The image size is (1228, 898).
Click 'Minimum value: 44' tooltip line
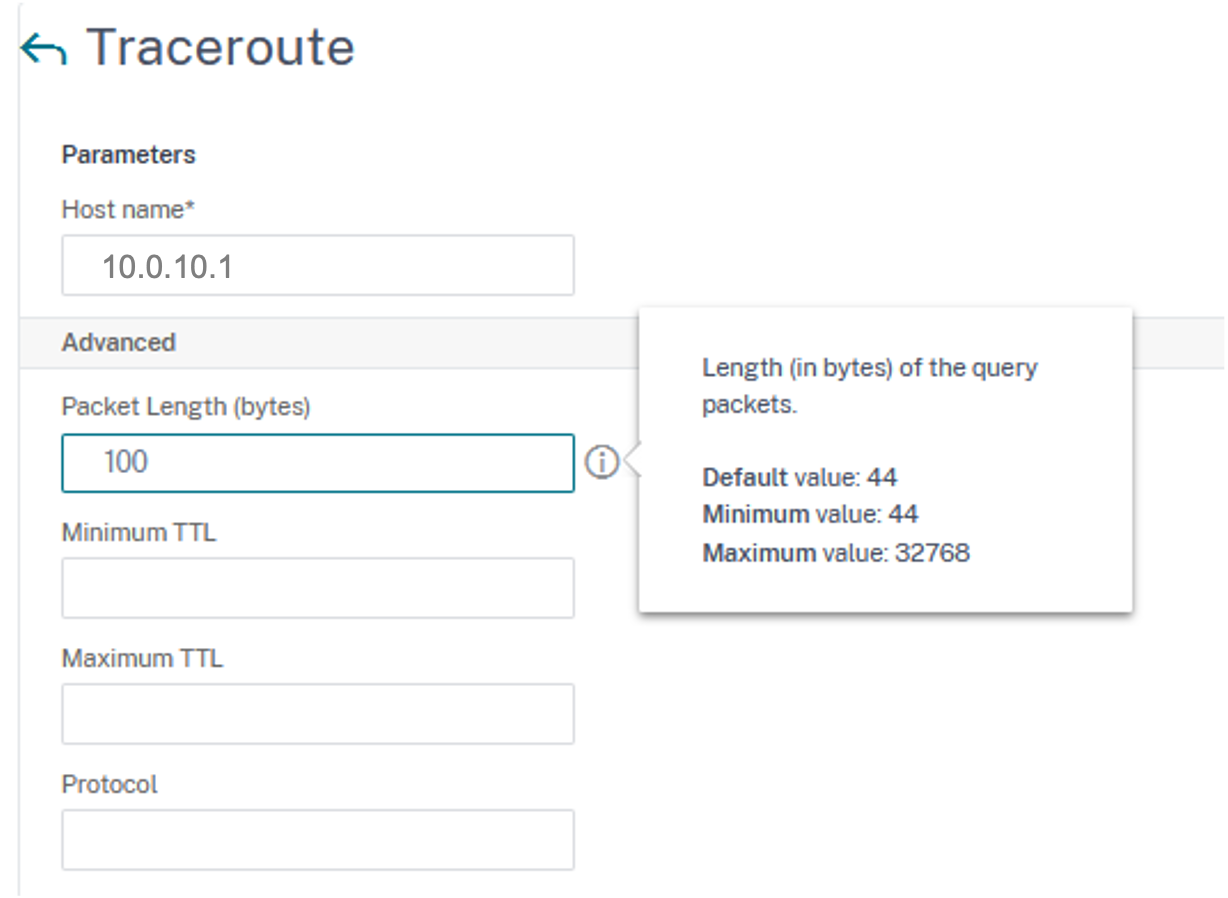(811, 515)
